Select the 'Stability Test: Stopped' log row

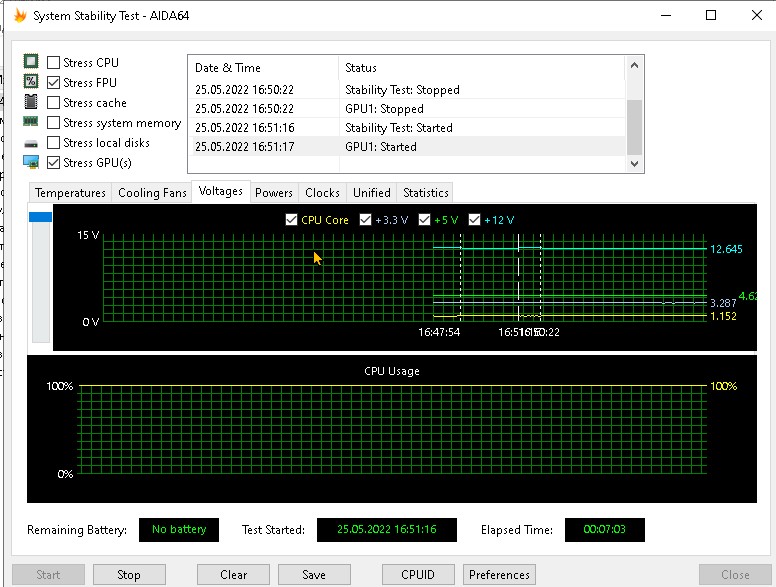pyautogui.click(x=406, y=90)
